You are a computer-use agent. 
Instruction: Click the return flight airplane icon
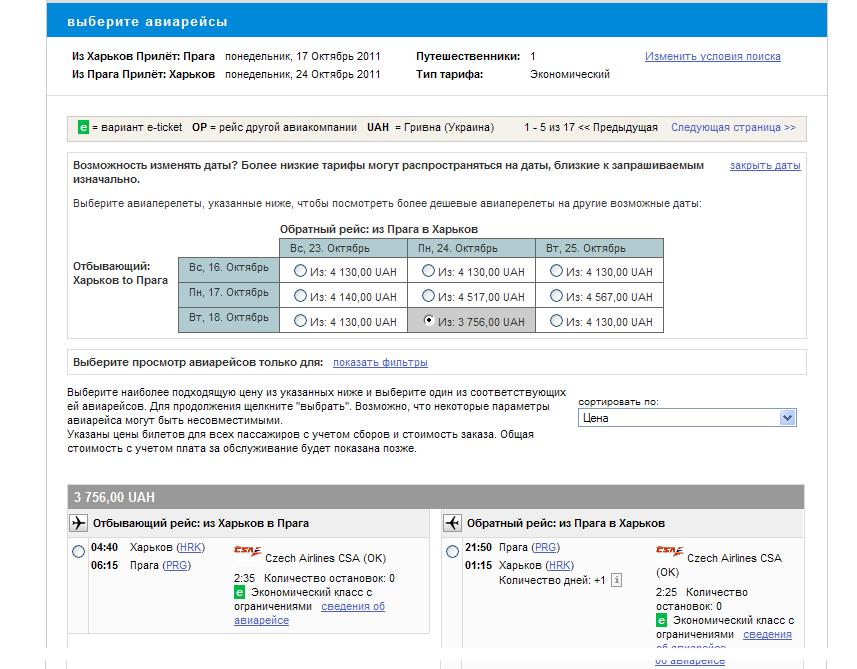click(x=452, y=523)
